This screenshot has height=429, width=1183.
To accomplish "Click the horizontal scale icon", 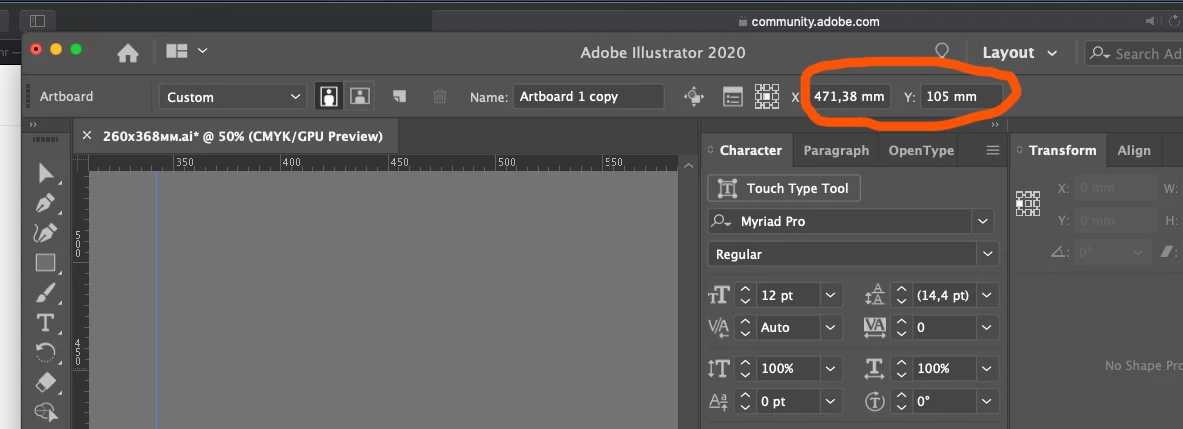I will pos(874,369).
